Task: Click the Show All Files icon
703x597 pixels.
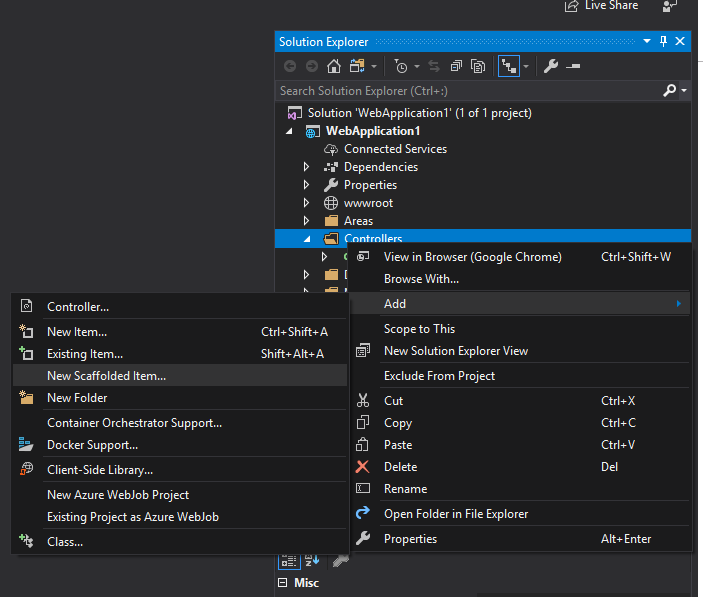Action: coord(478,66)
